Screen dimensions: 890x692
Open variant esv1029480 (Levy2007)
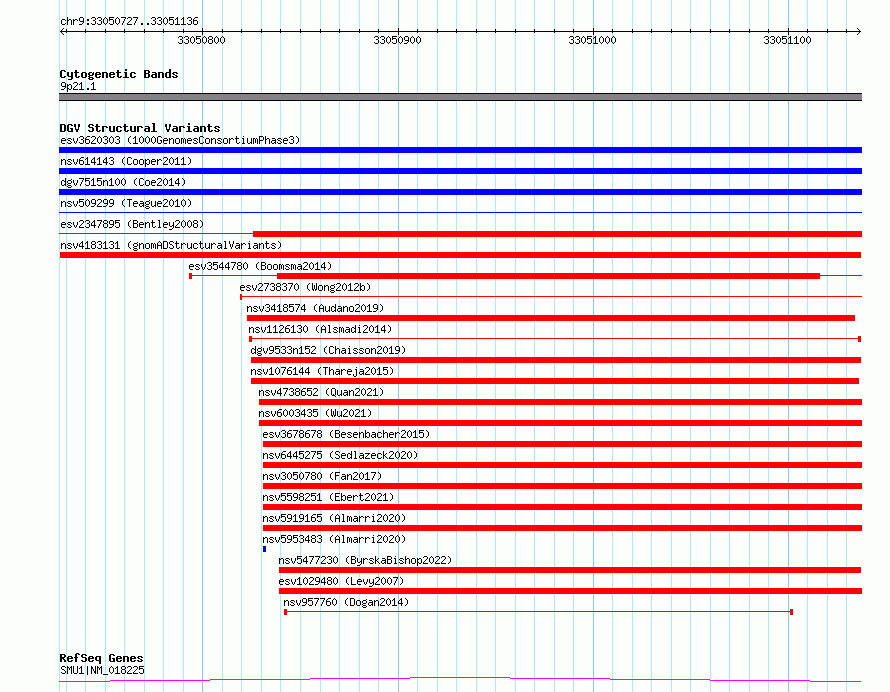[x=341, y=581]
